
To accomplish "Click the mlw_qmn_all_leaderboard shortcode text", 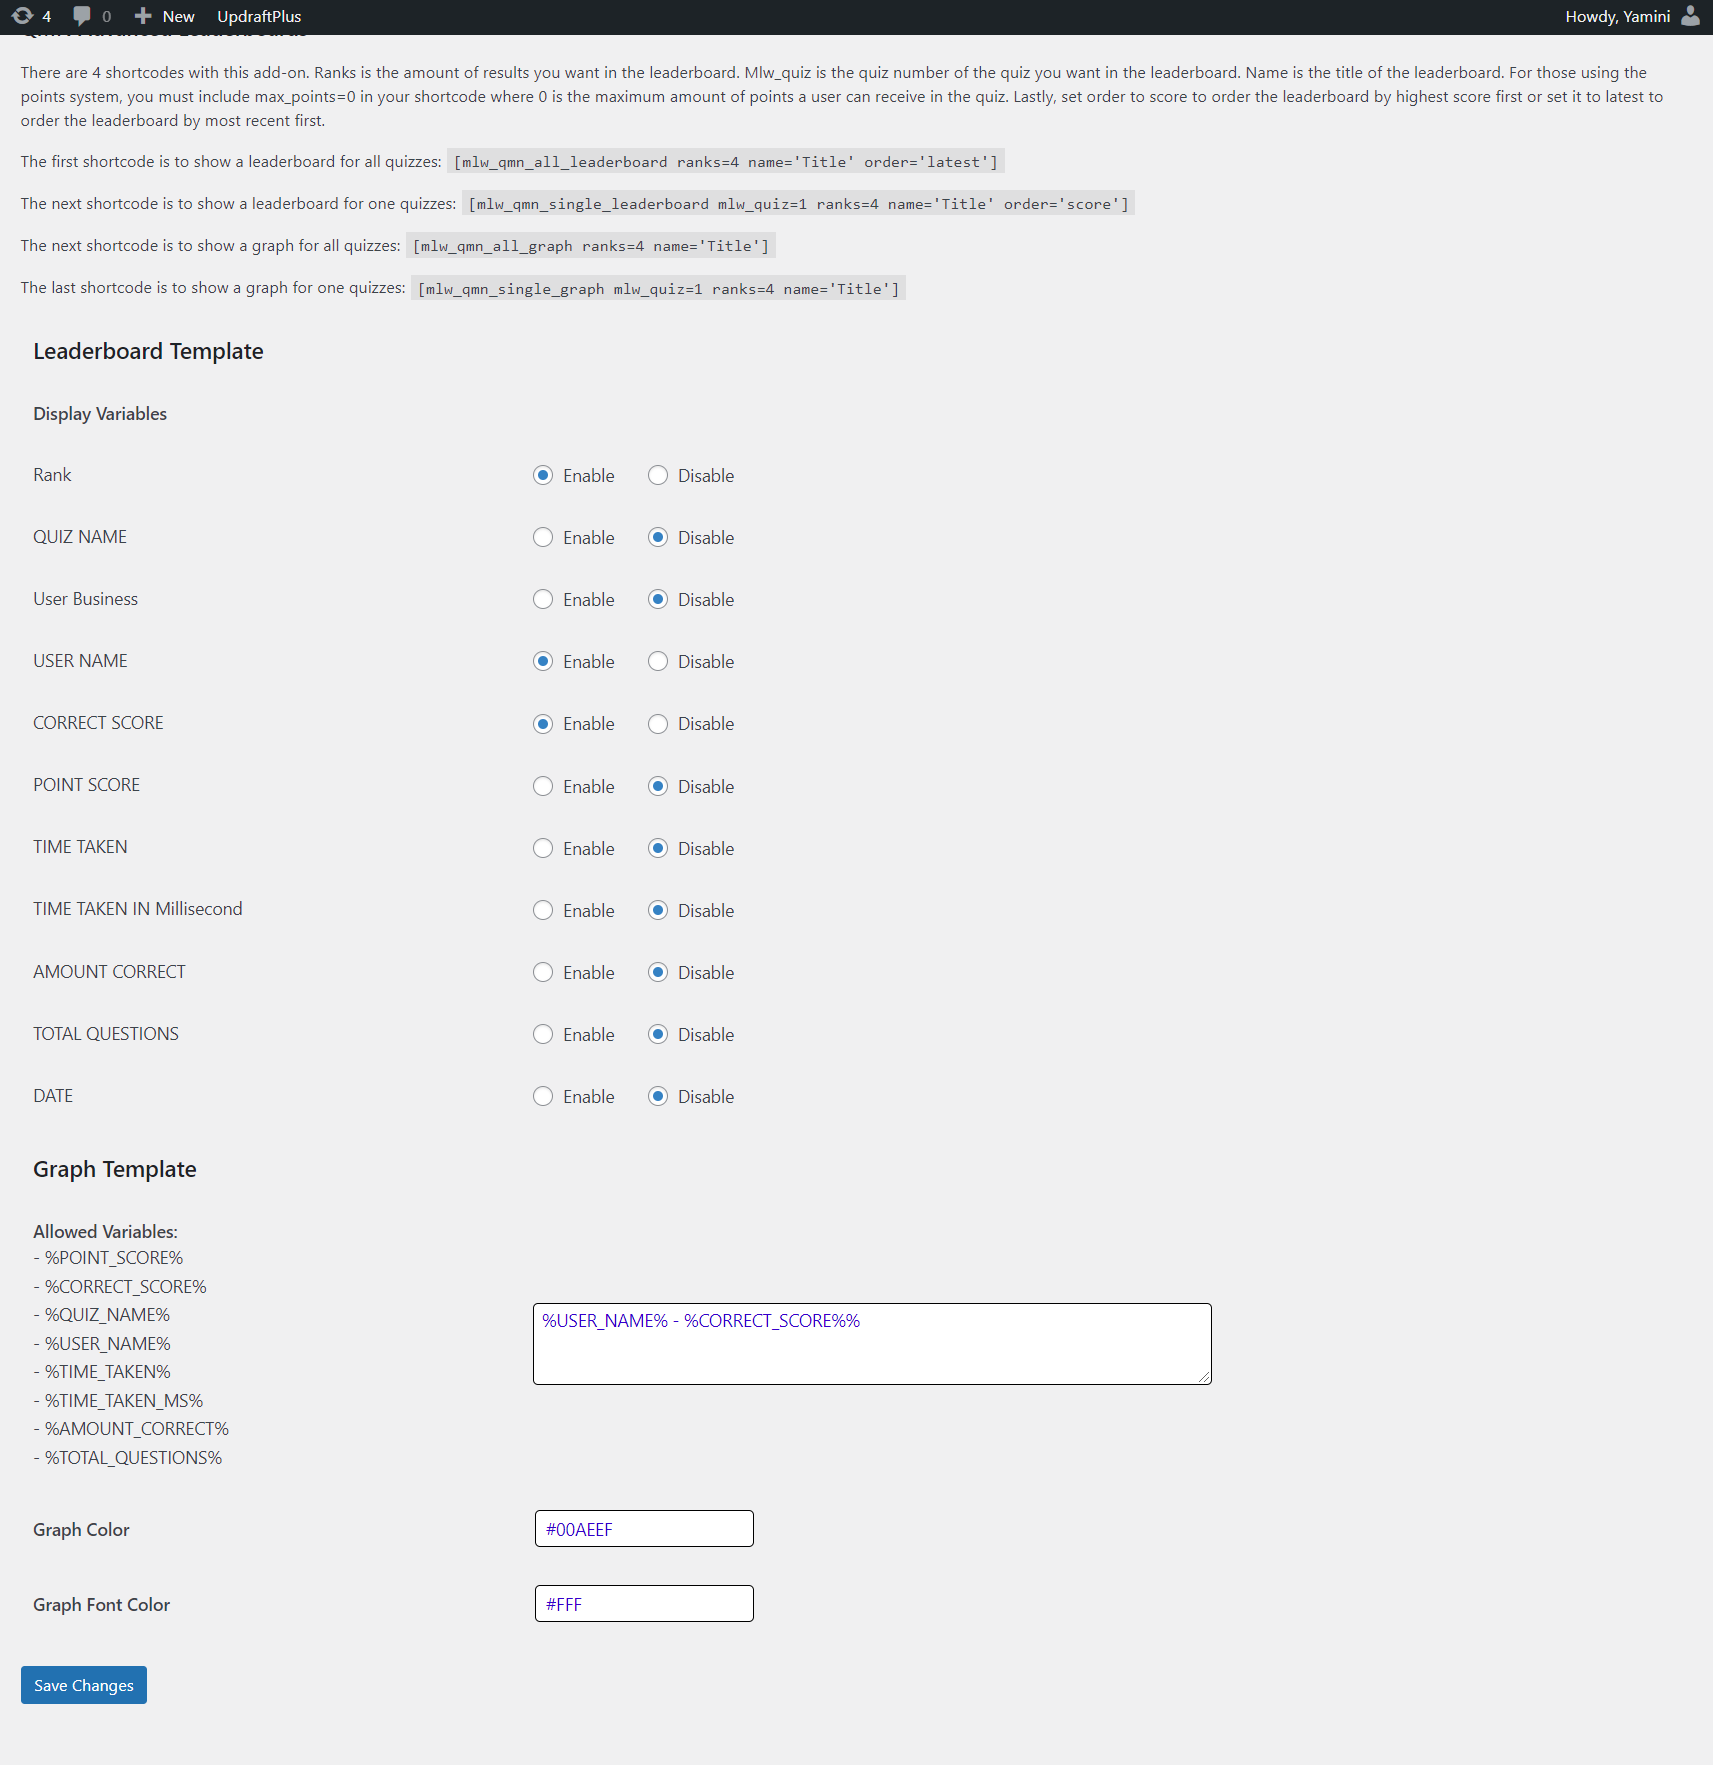I will [726, 162].
